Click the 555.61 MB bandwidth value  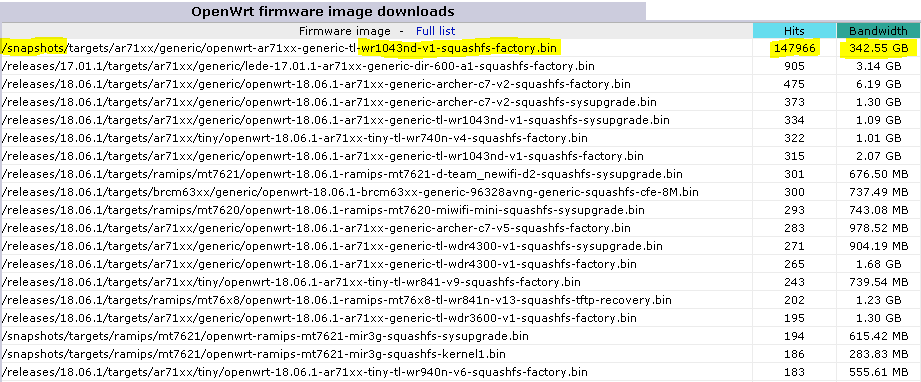(879, 372)
